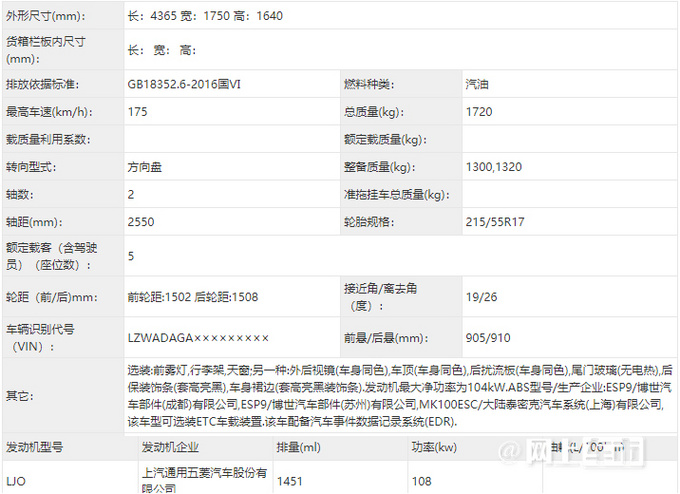Click the 轮距(前/后)mm label
Screen dimensions: 680x494
click(52, 297)
